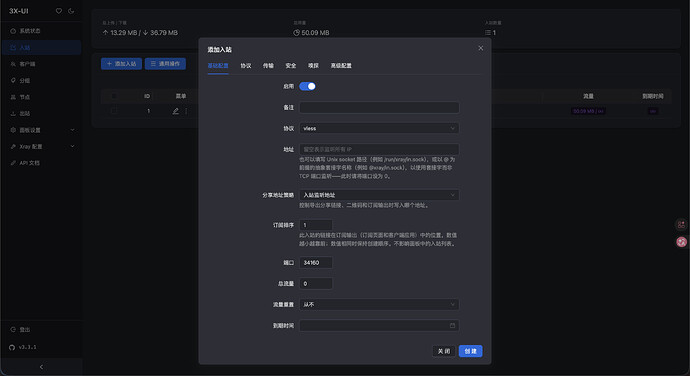Focus the 备注 input field
The image size is (690, 376).
point(379,107)
